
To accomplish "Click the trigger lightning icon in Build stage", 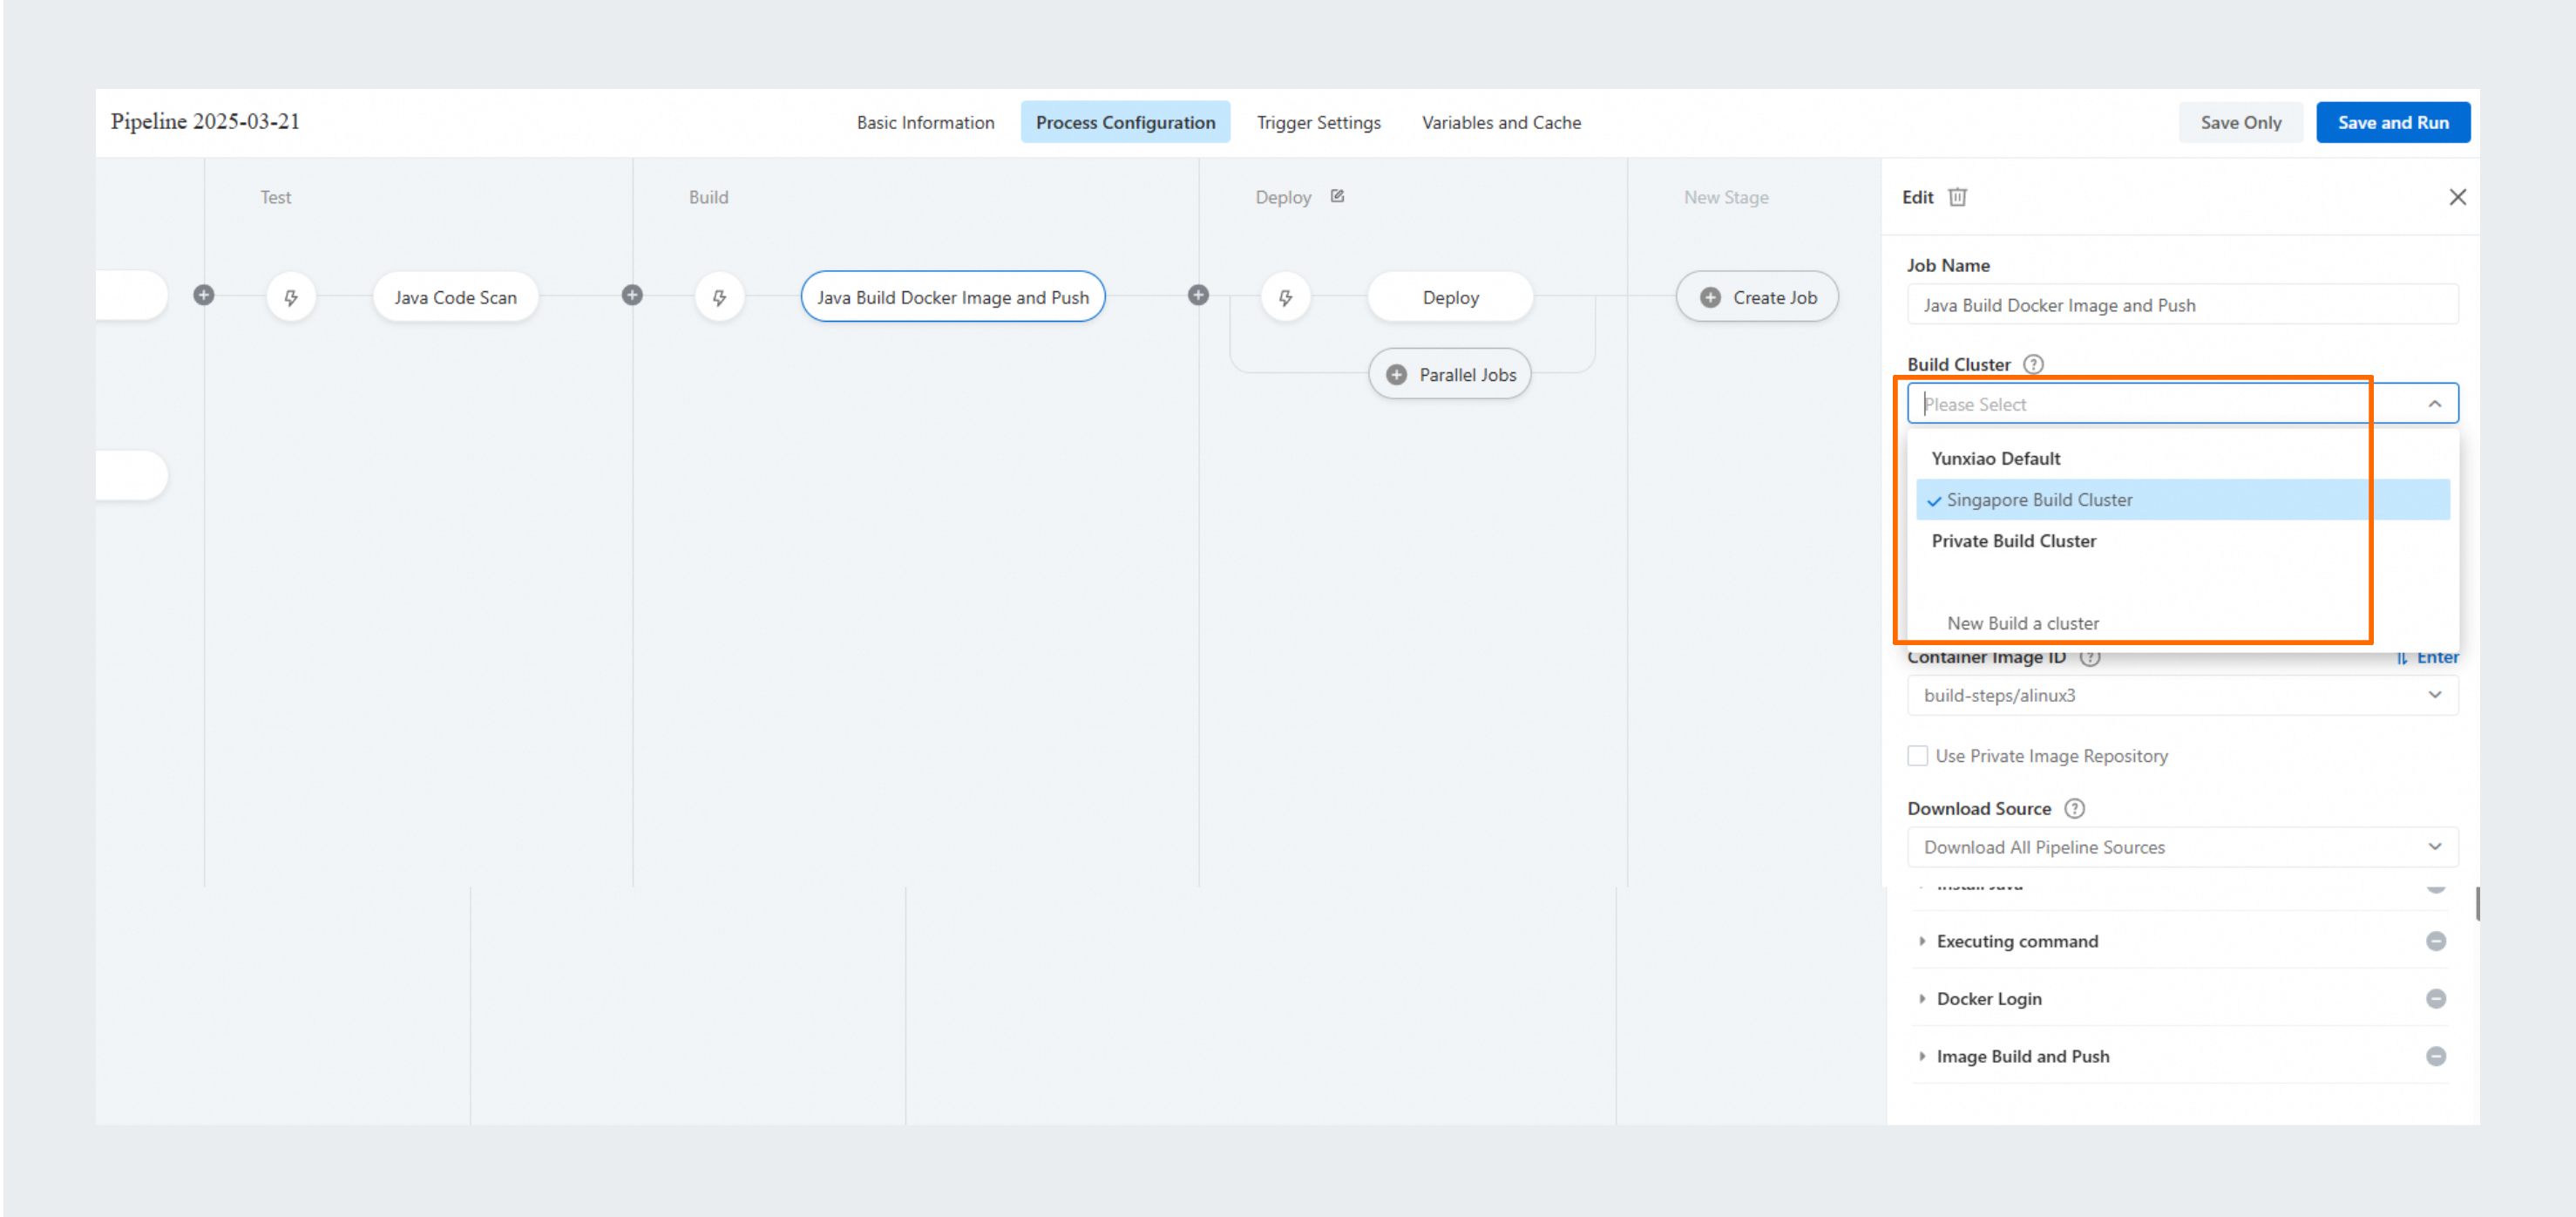I will coord(719,297).
